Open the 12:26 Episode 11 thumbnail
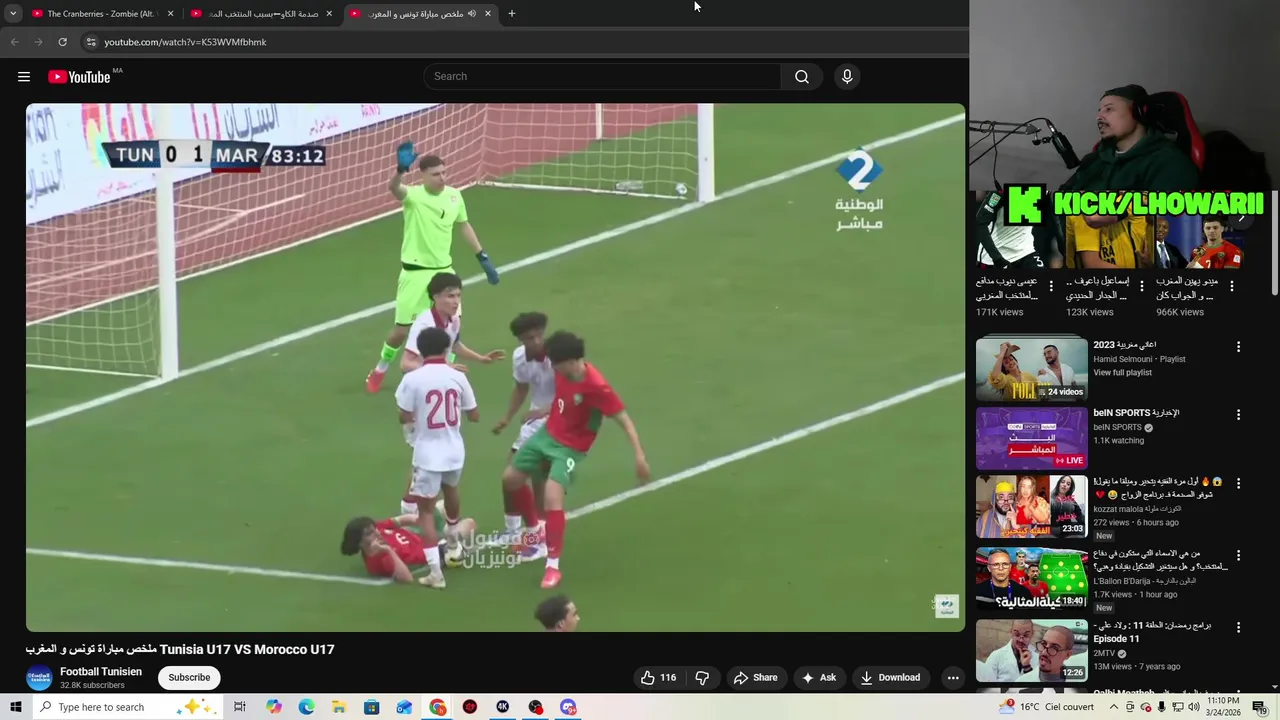 pos(1031,651)
